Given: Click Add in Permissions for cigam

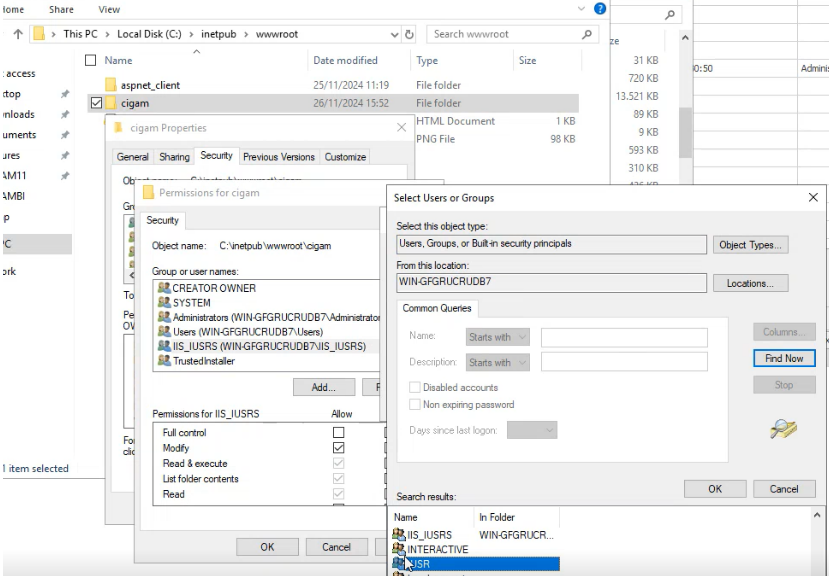Looking at the screenshot, I should (x=324, y=388).
